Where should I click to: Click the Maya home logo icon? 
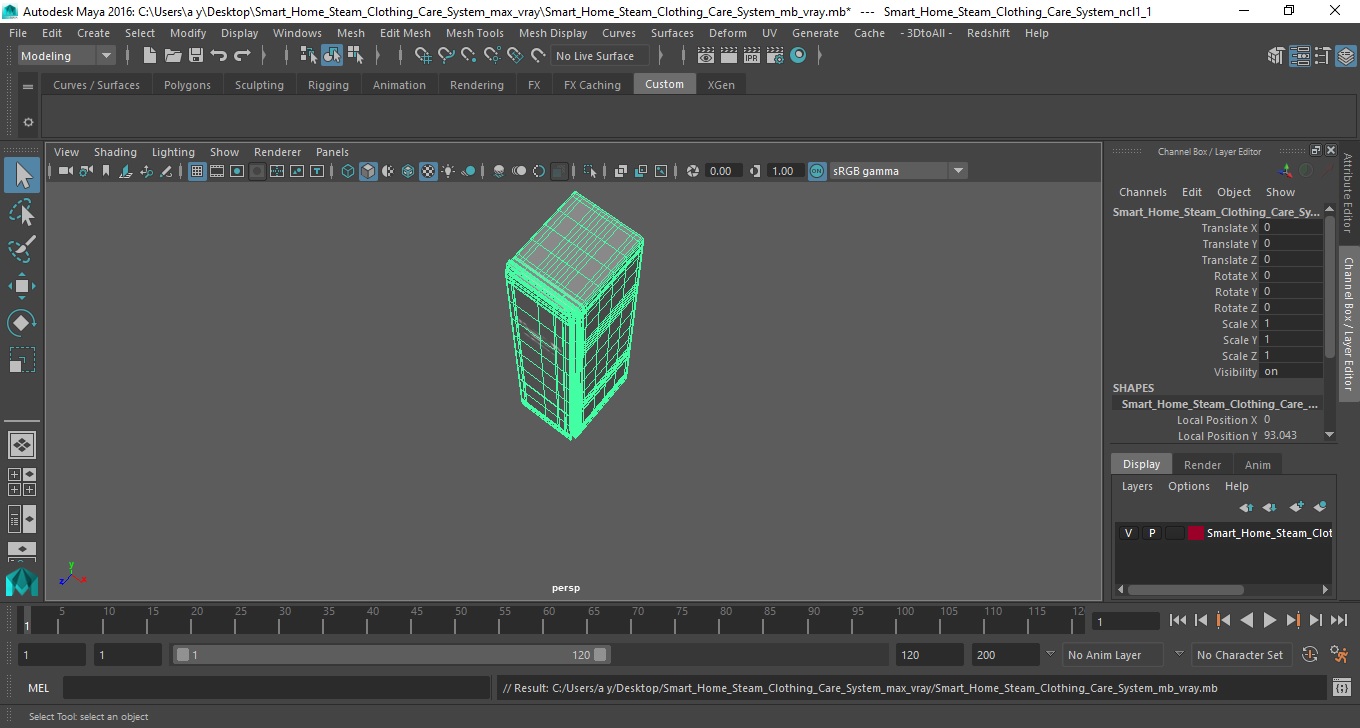22,582
